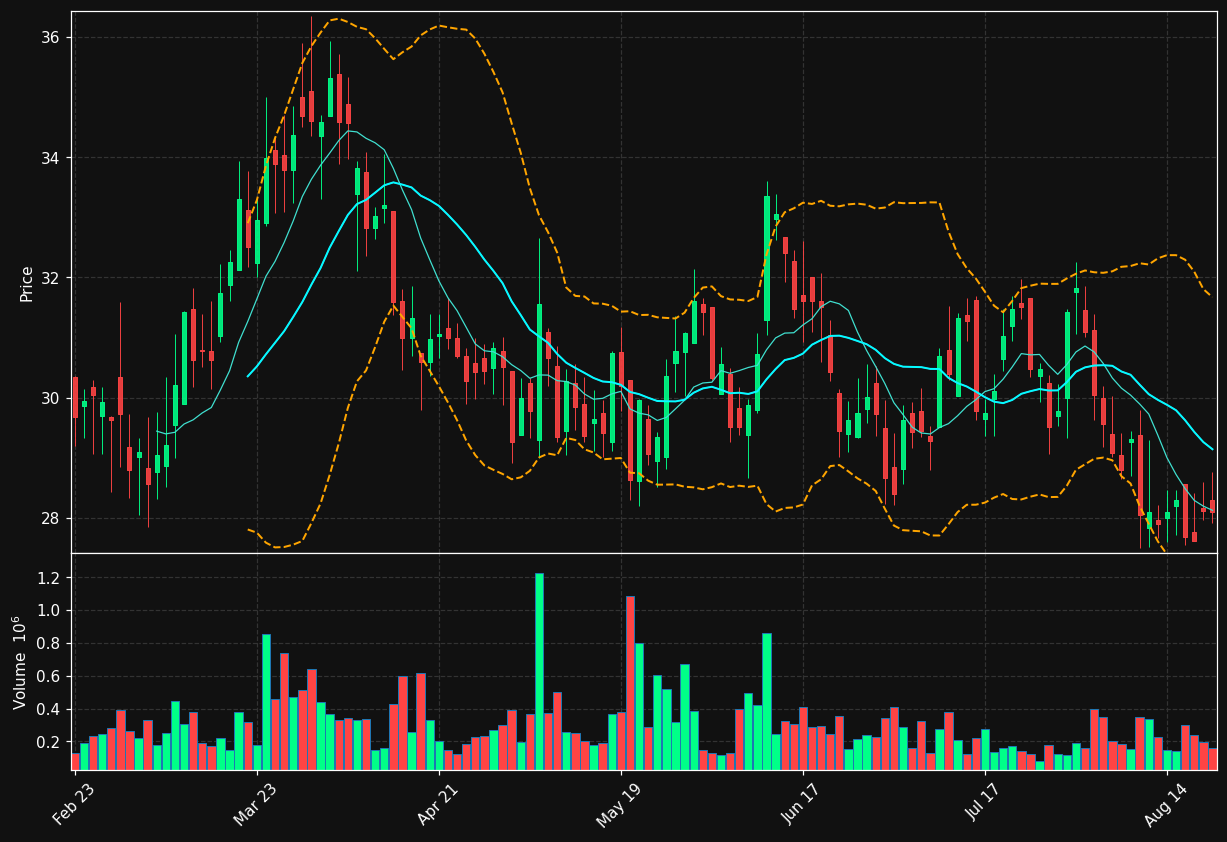
Task: Click the 'Volume 10⁶' axis title
Action: coord(20,662)
